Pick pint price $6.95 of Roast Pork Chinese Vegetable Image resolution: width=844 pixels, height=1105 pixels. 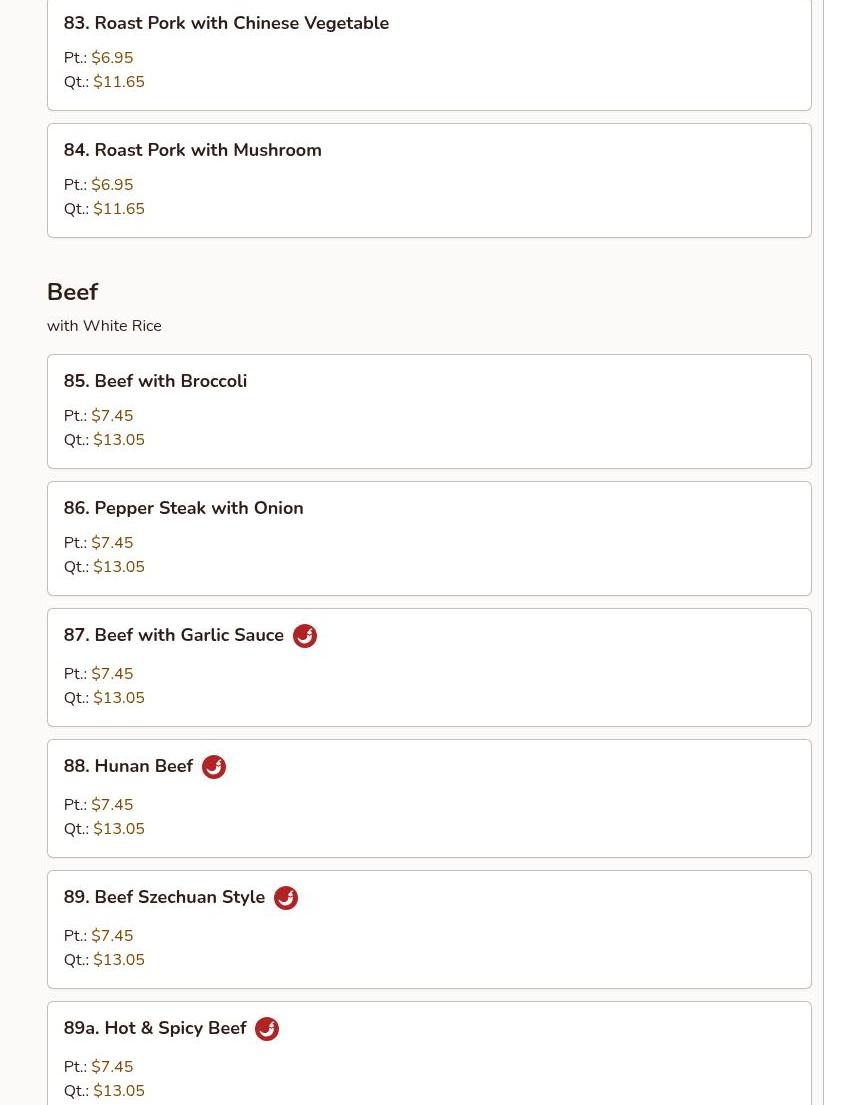(x=111, y=58)
